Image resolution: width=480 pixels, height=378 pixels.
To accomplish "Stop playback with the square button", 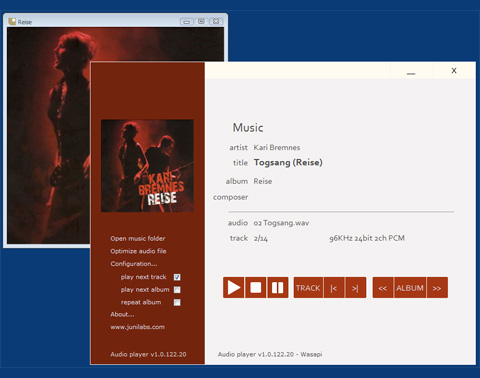I will click(x=256, y=287).
